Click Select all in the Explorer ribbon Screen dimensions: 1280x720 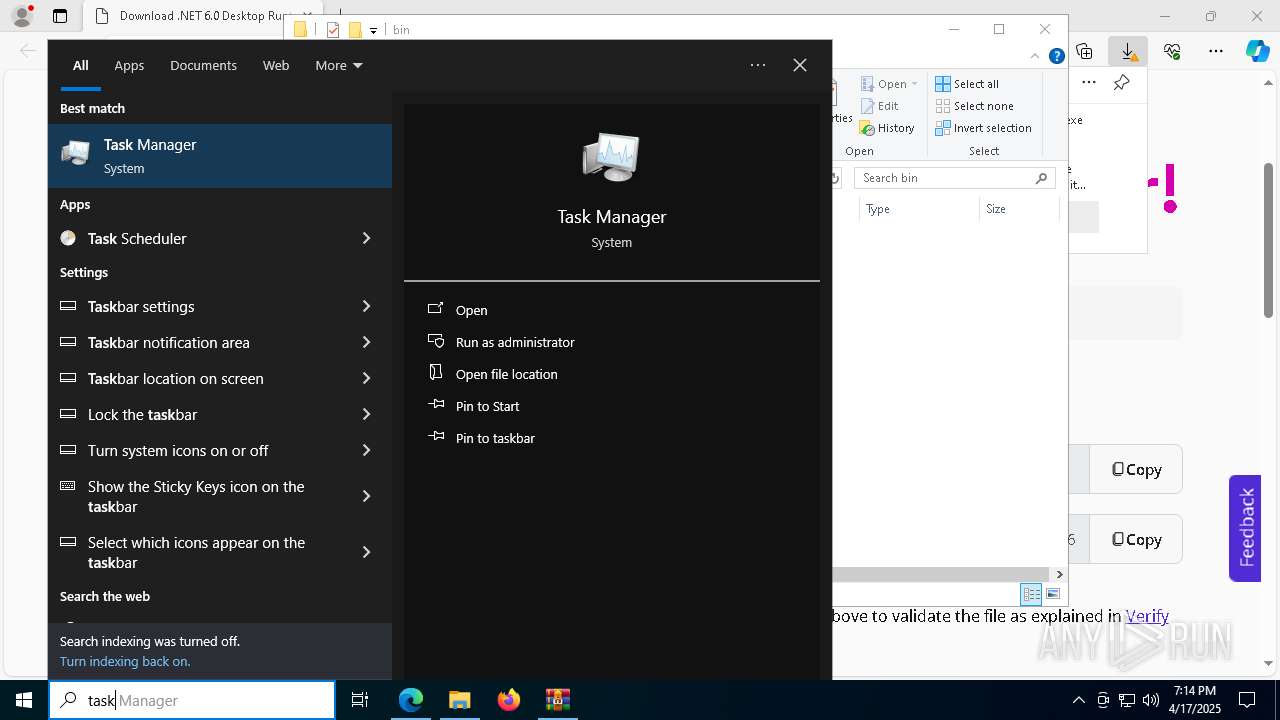point(967,84)
